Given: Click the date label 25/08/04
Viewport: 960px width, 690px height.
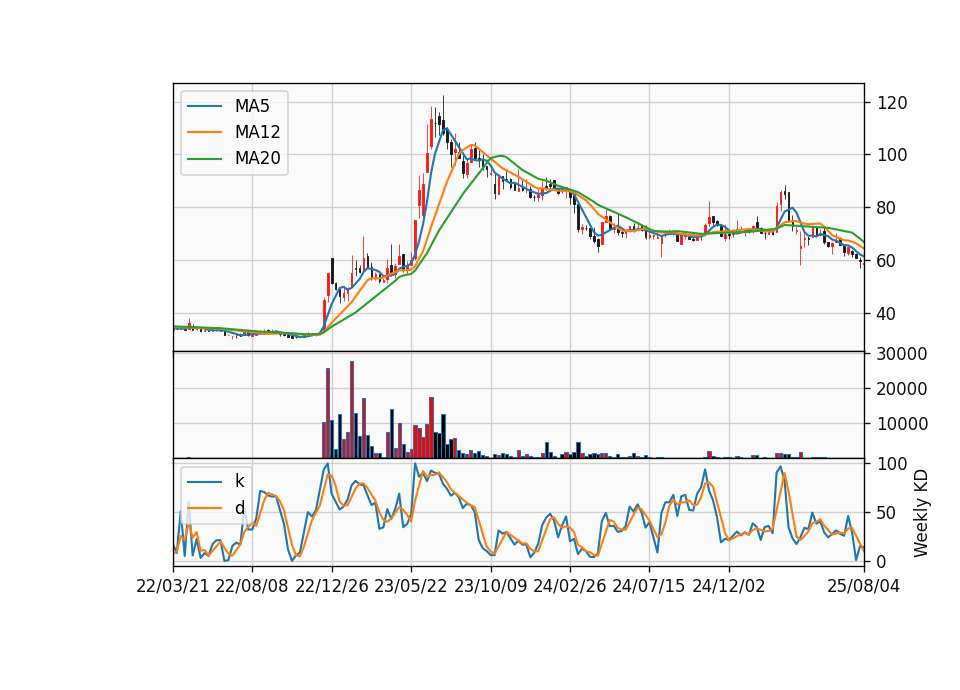Looking at the screenshot, I should point(864,586).
